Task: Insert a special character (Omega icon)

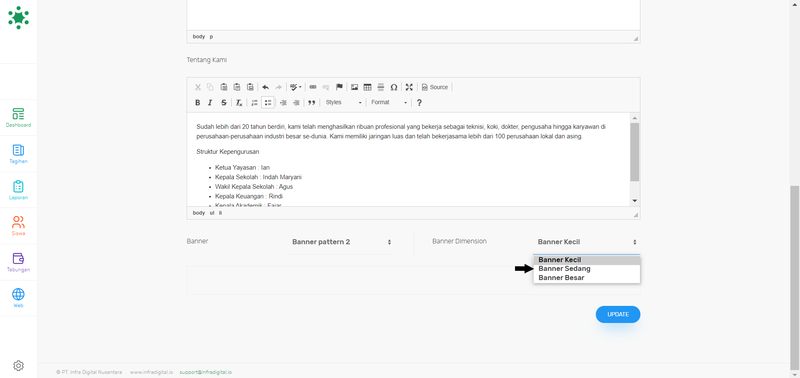Action: pos(394,87)
